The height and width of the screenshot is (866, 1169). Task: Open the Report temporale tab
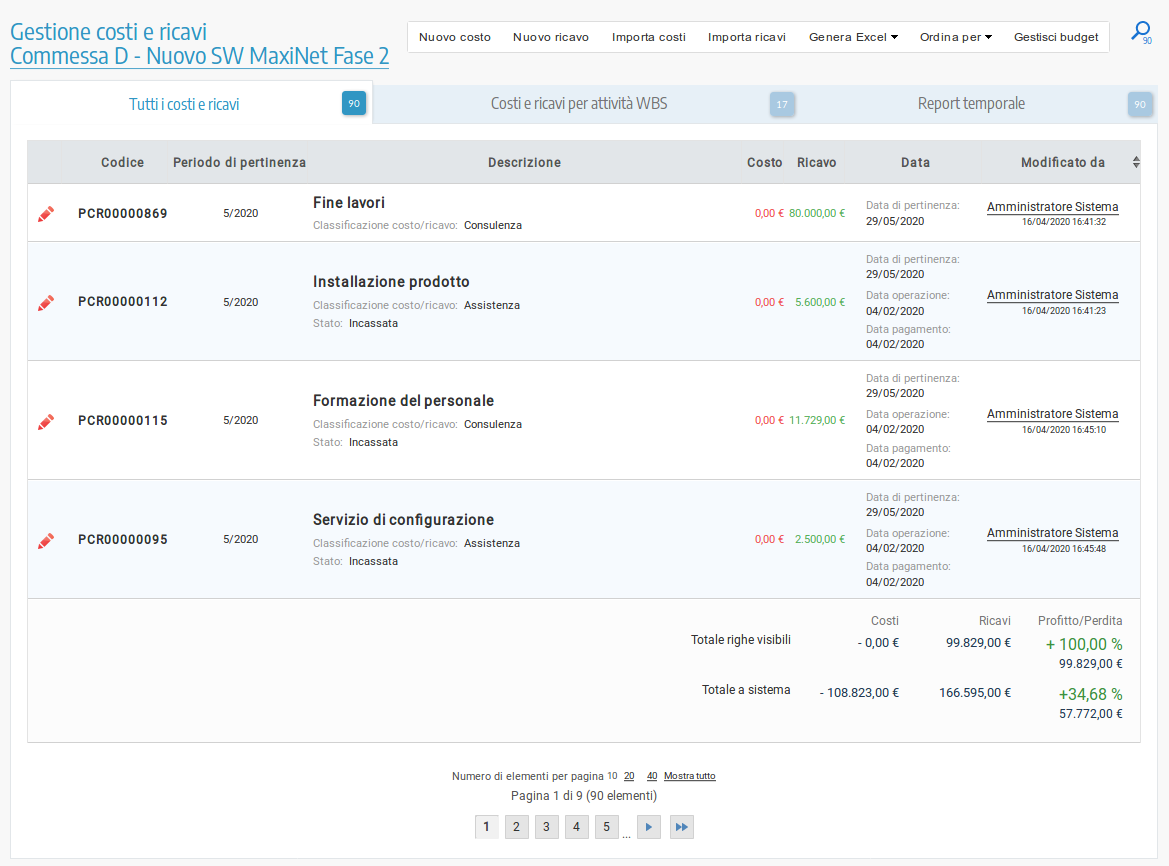[971, 104]
